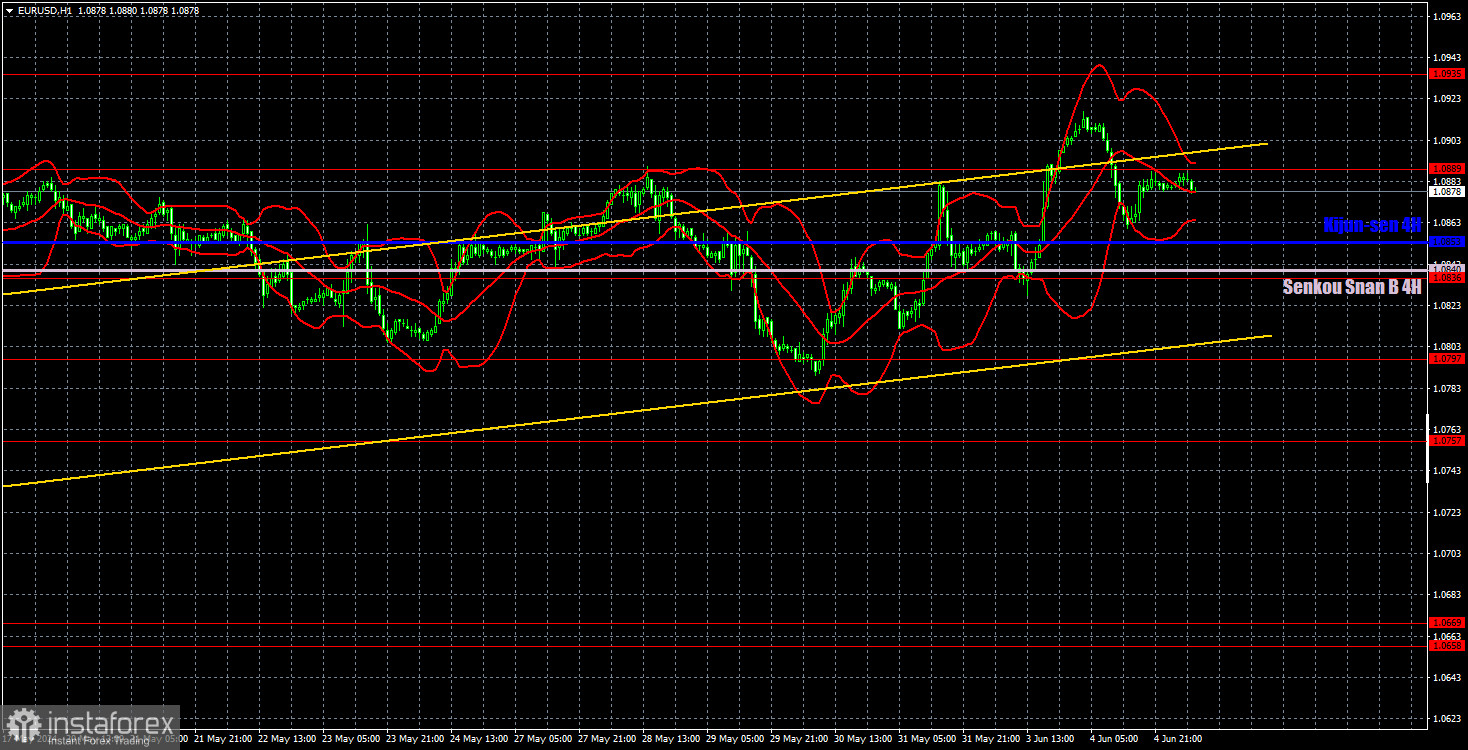
Task: Click the red 1.0669 level price tag
Action: tap(1447, 622)
